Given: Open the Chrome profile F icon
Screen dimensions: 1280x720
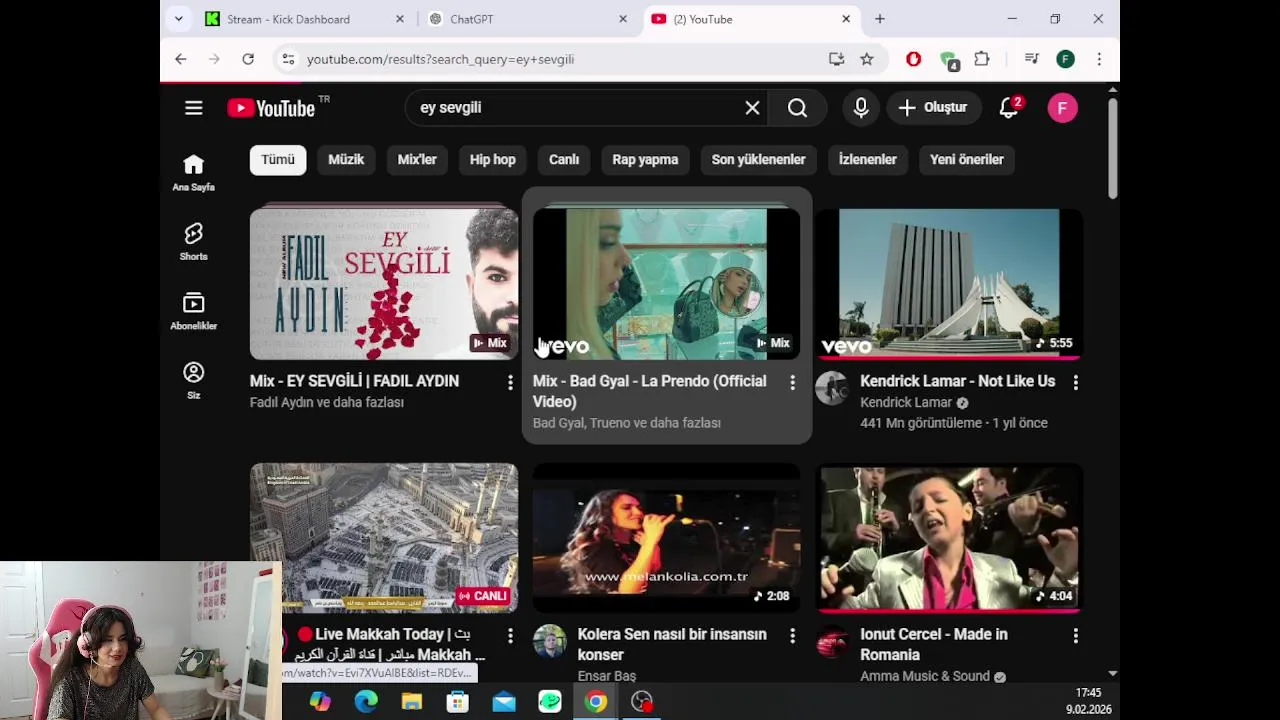Looking at the screenshot, I should [x=1065, y=59].
